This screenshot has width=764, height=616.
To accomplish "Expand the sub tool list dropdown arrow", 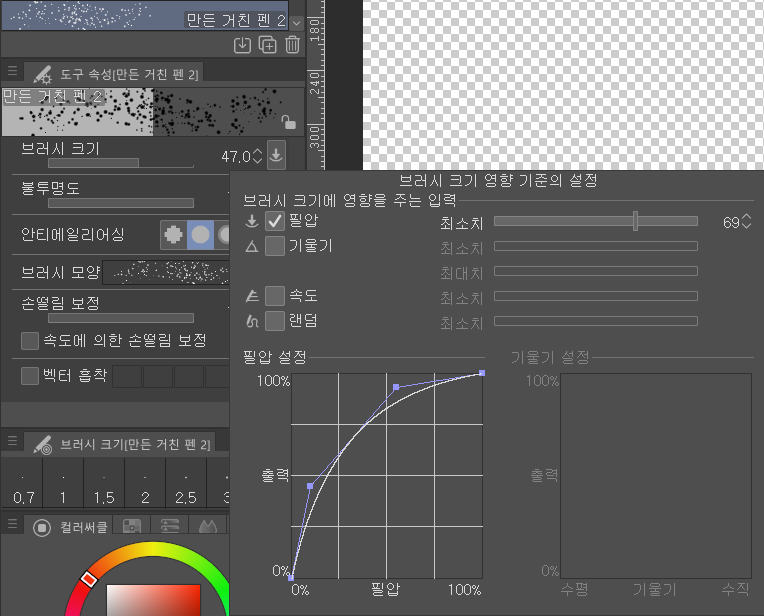I will coord(296,23).
